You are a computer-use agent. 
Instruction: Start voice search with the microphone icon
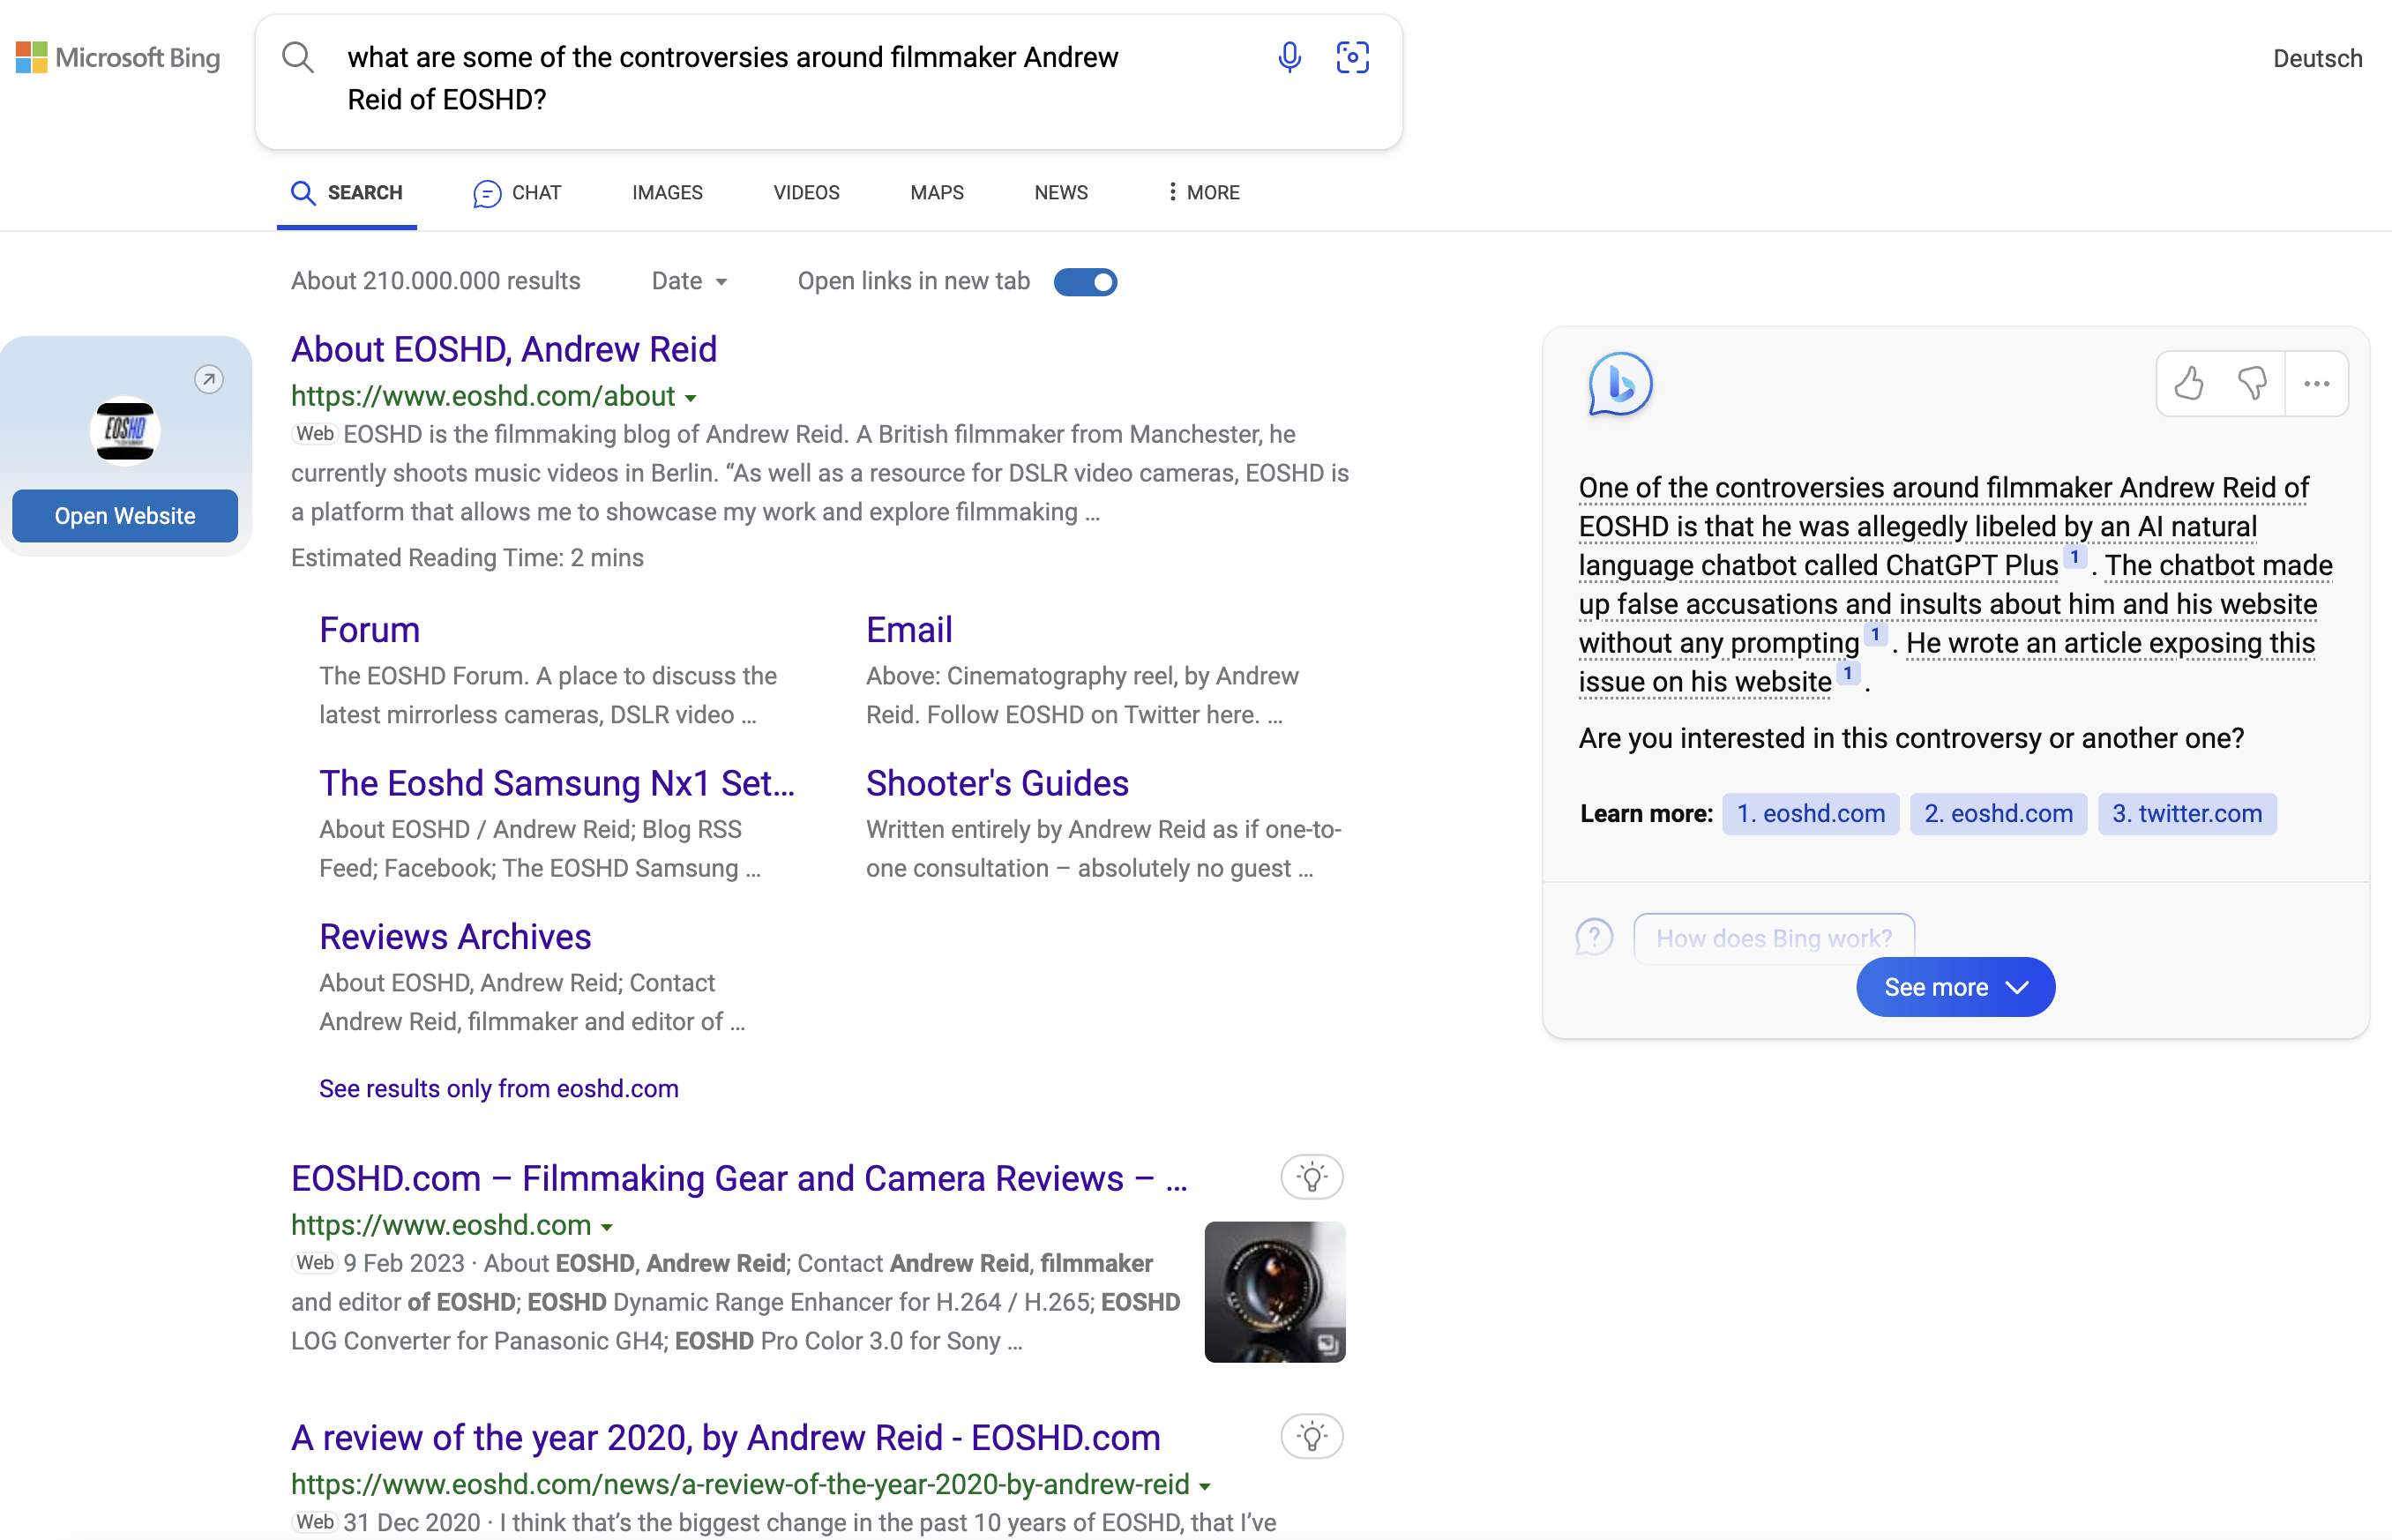1289,57
